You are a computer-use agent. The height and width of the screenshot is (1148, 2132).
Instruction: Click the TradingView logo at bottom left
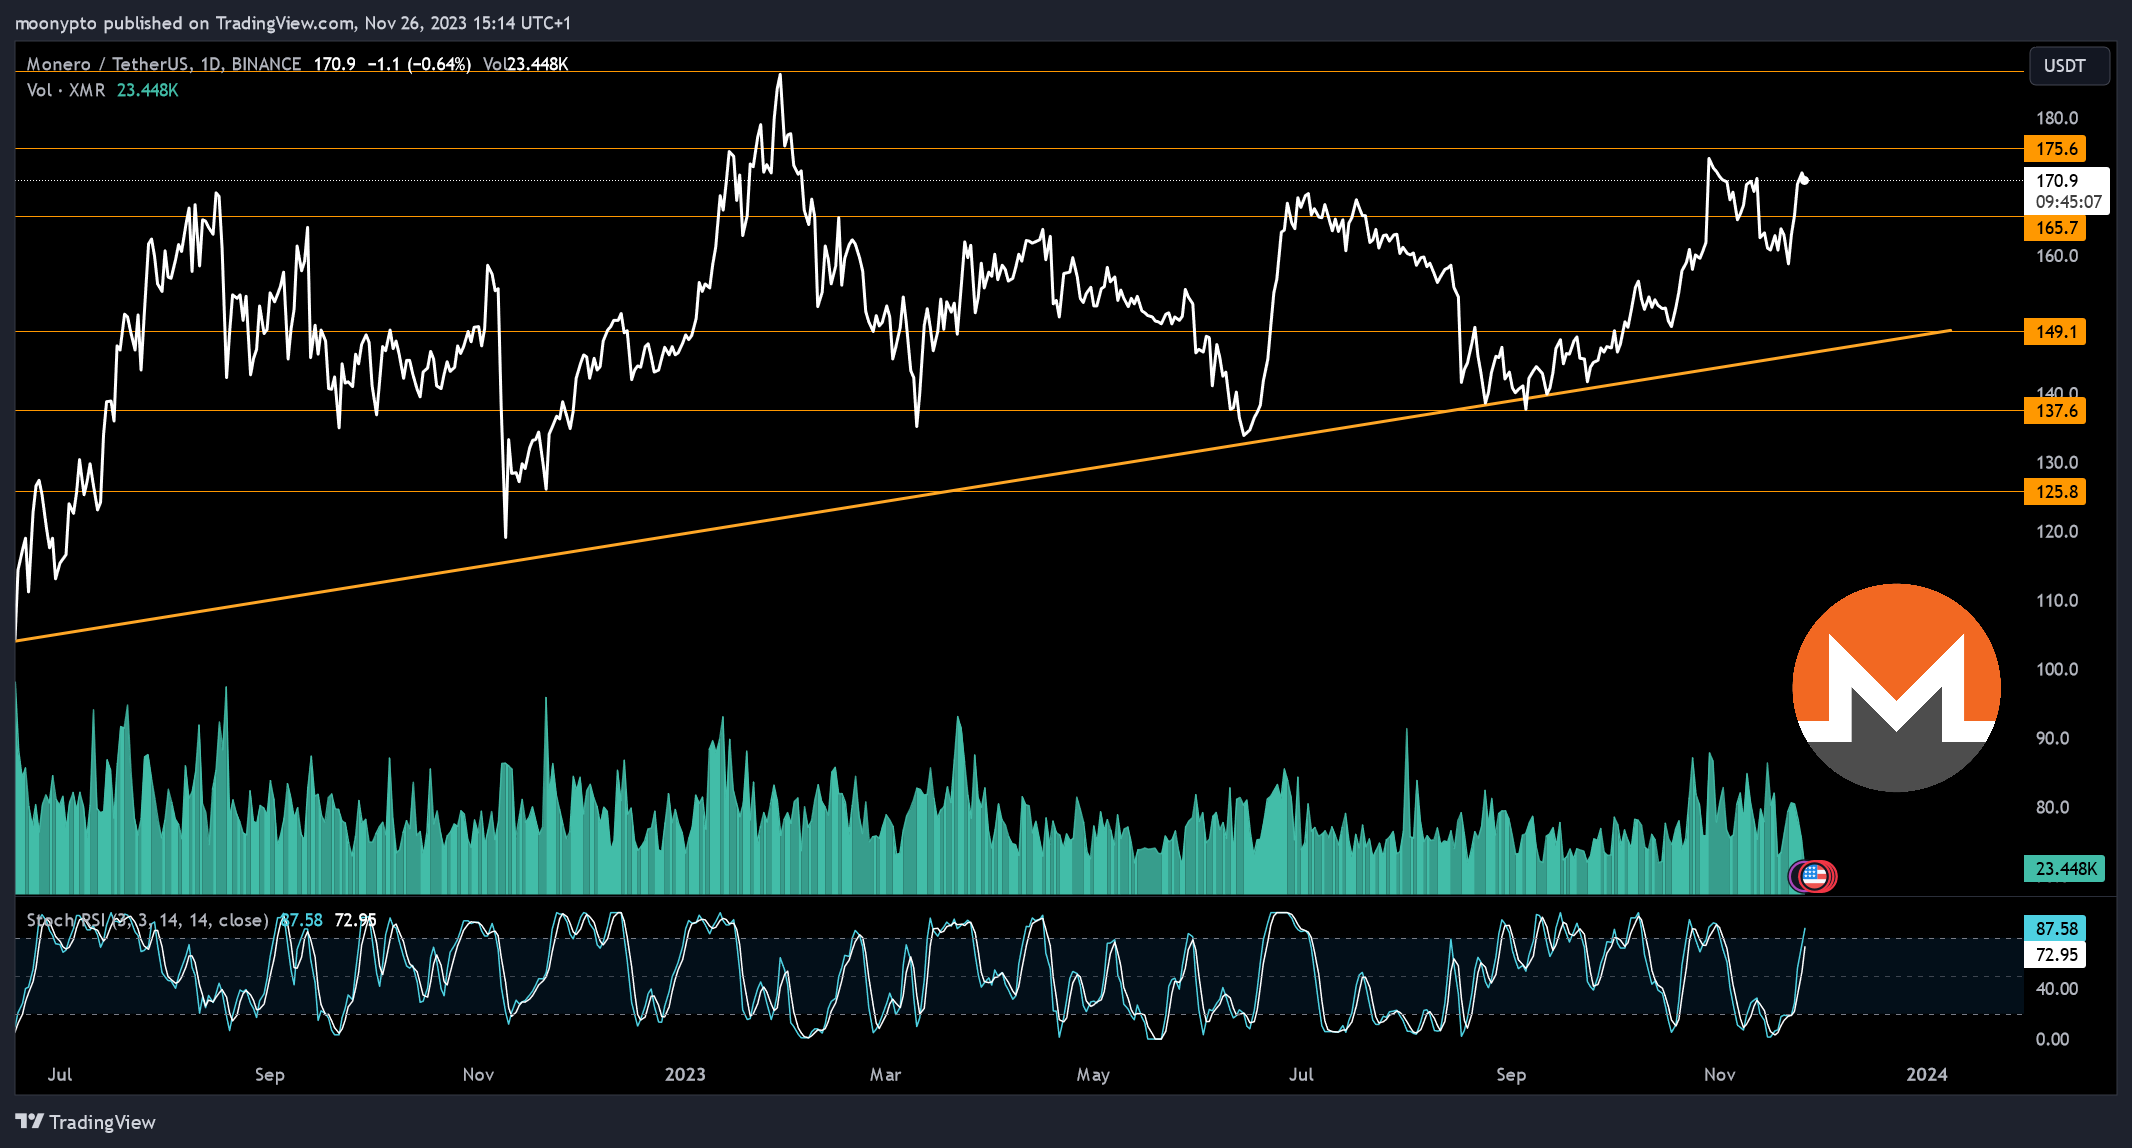86,1122
